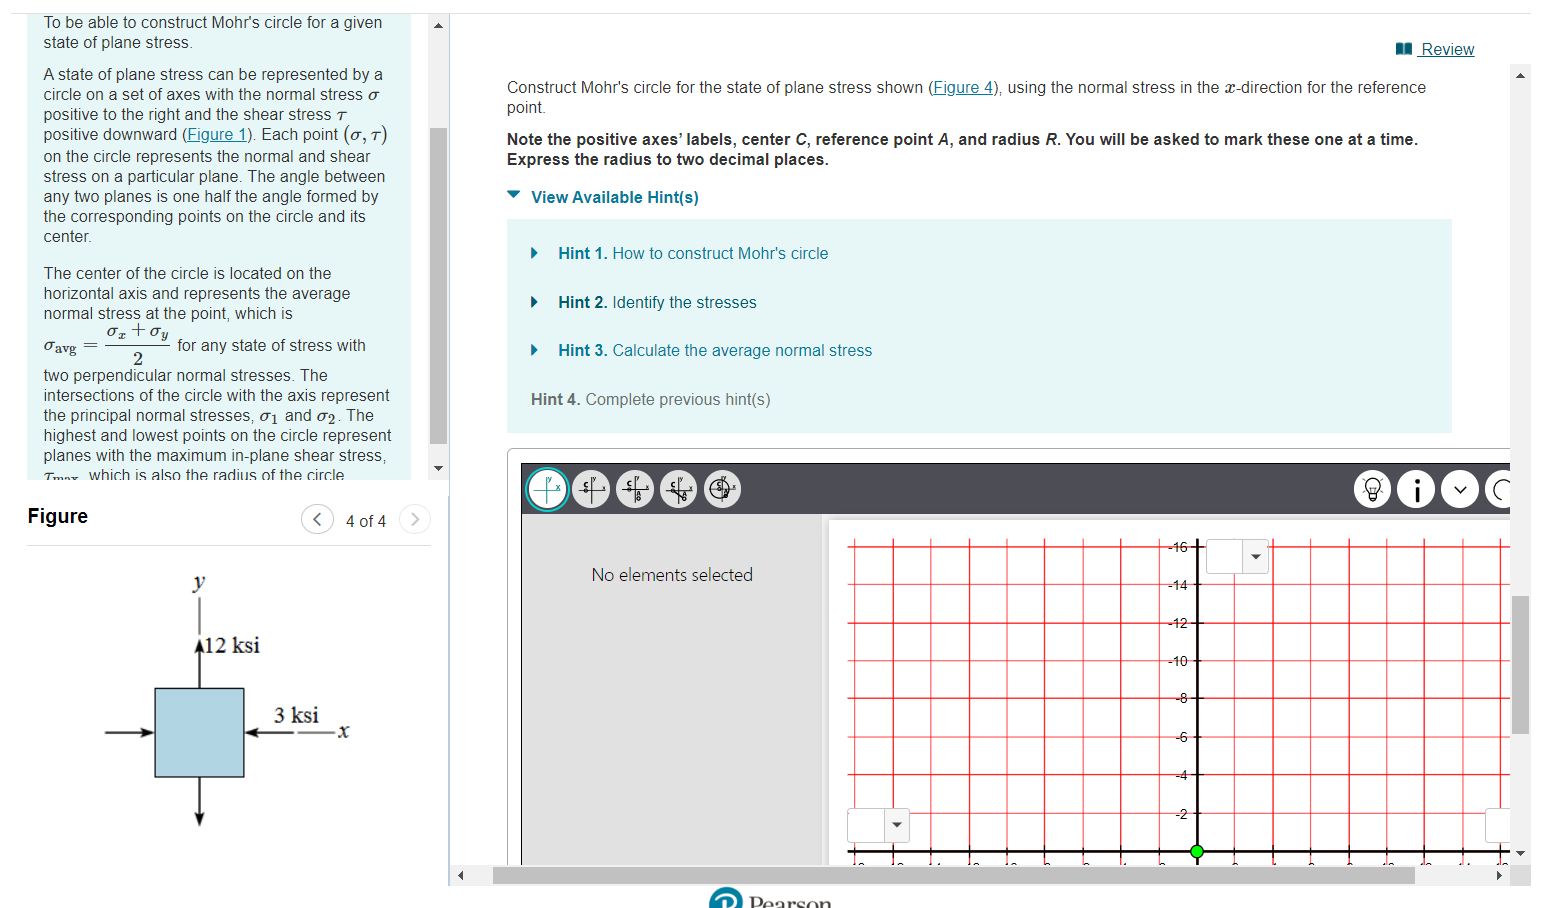Open the horizontal axis label dropdown at left
1542x908 pixels.
pyautogui.click(x=878, y=825)
